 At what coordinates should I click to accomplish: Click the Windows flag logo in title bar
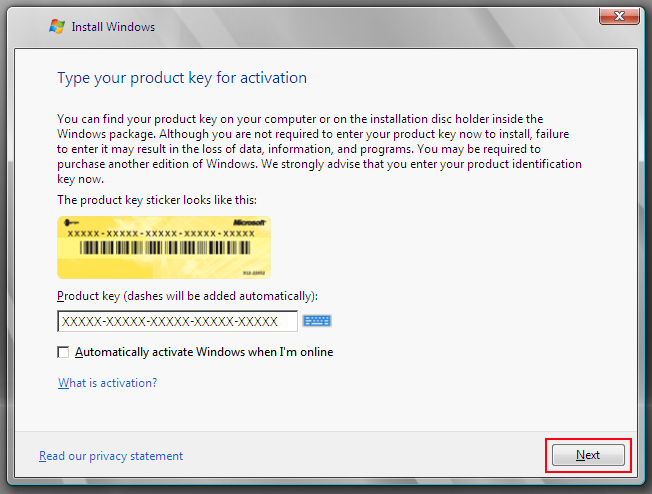(57, 27)
